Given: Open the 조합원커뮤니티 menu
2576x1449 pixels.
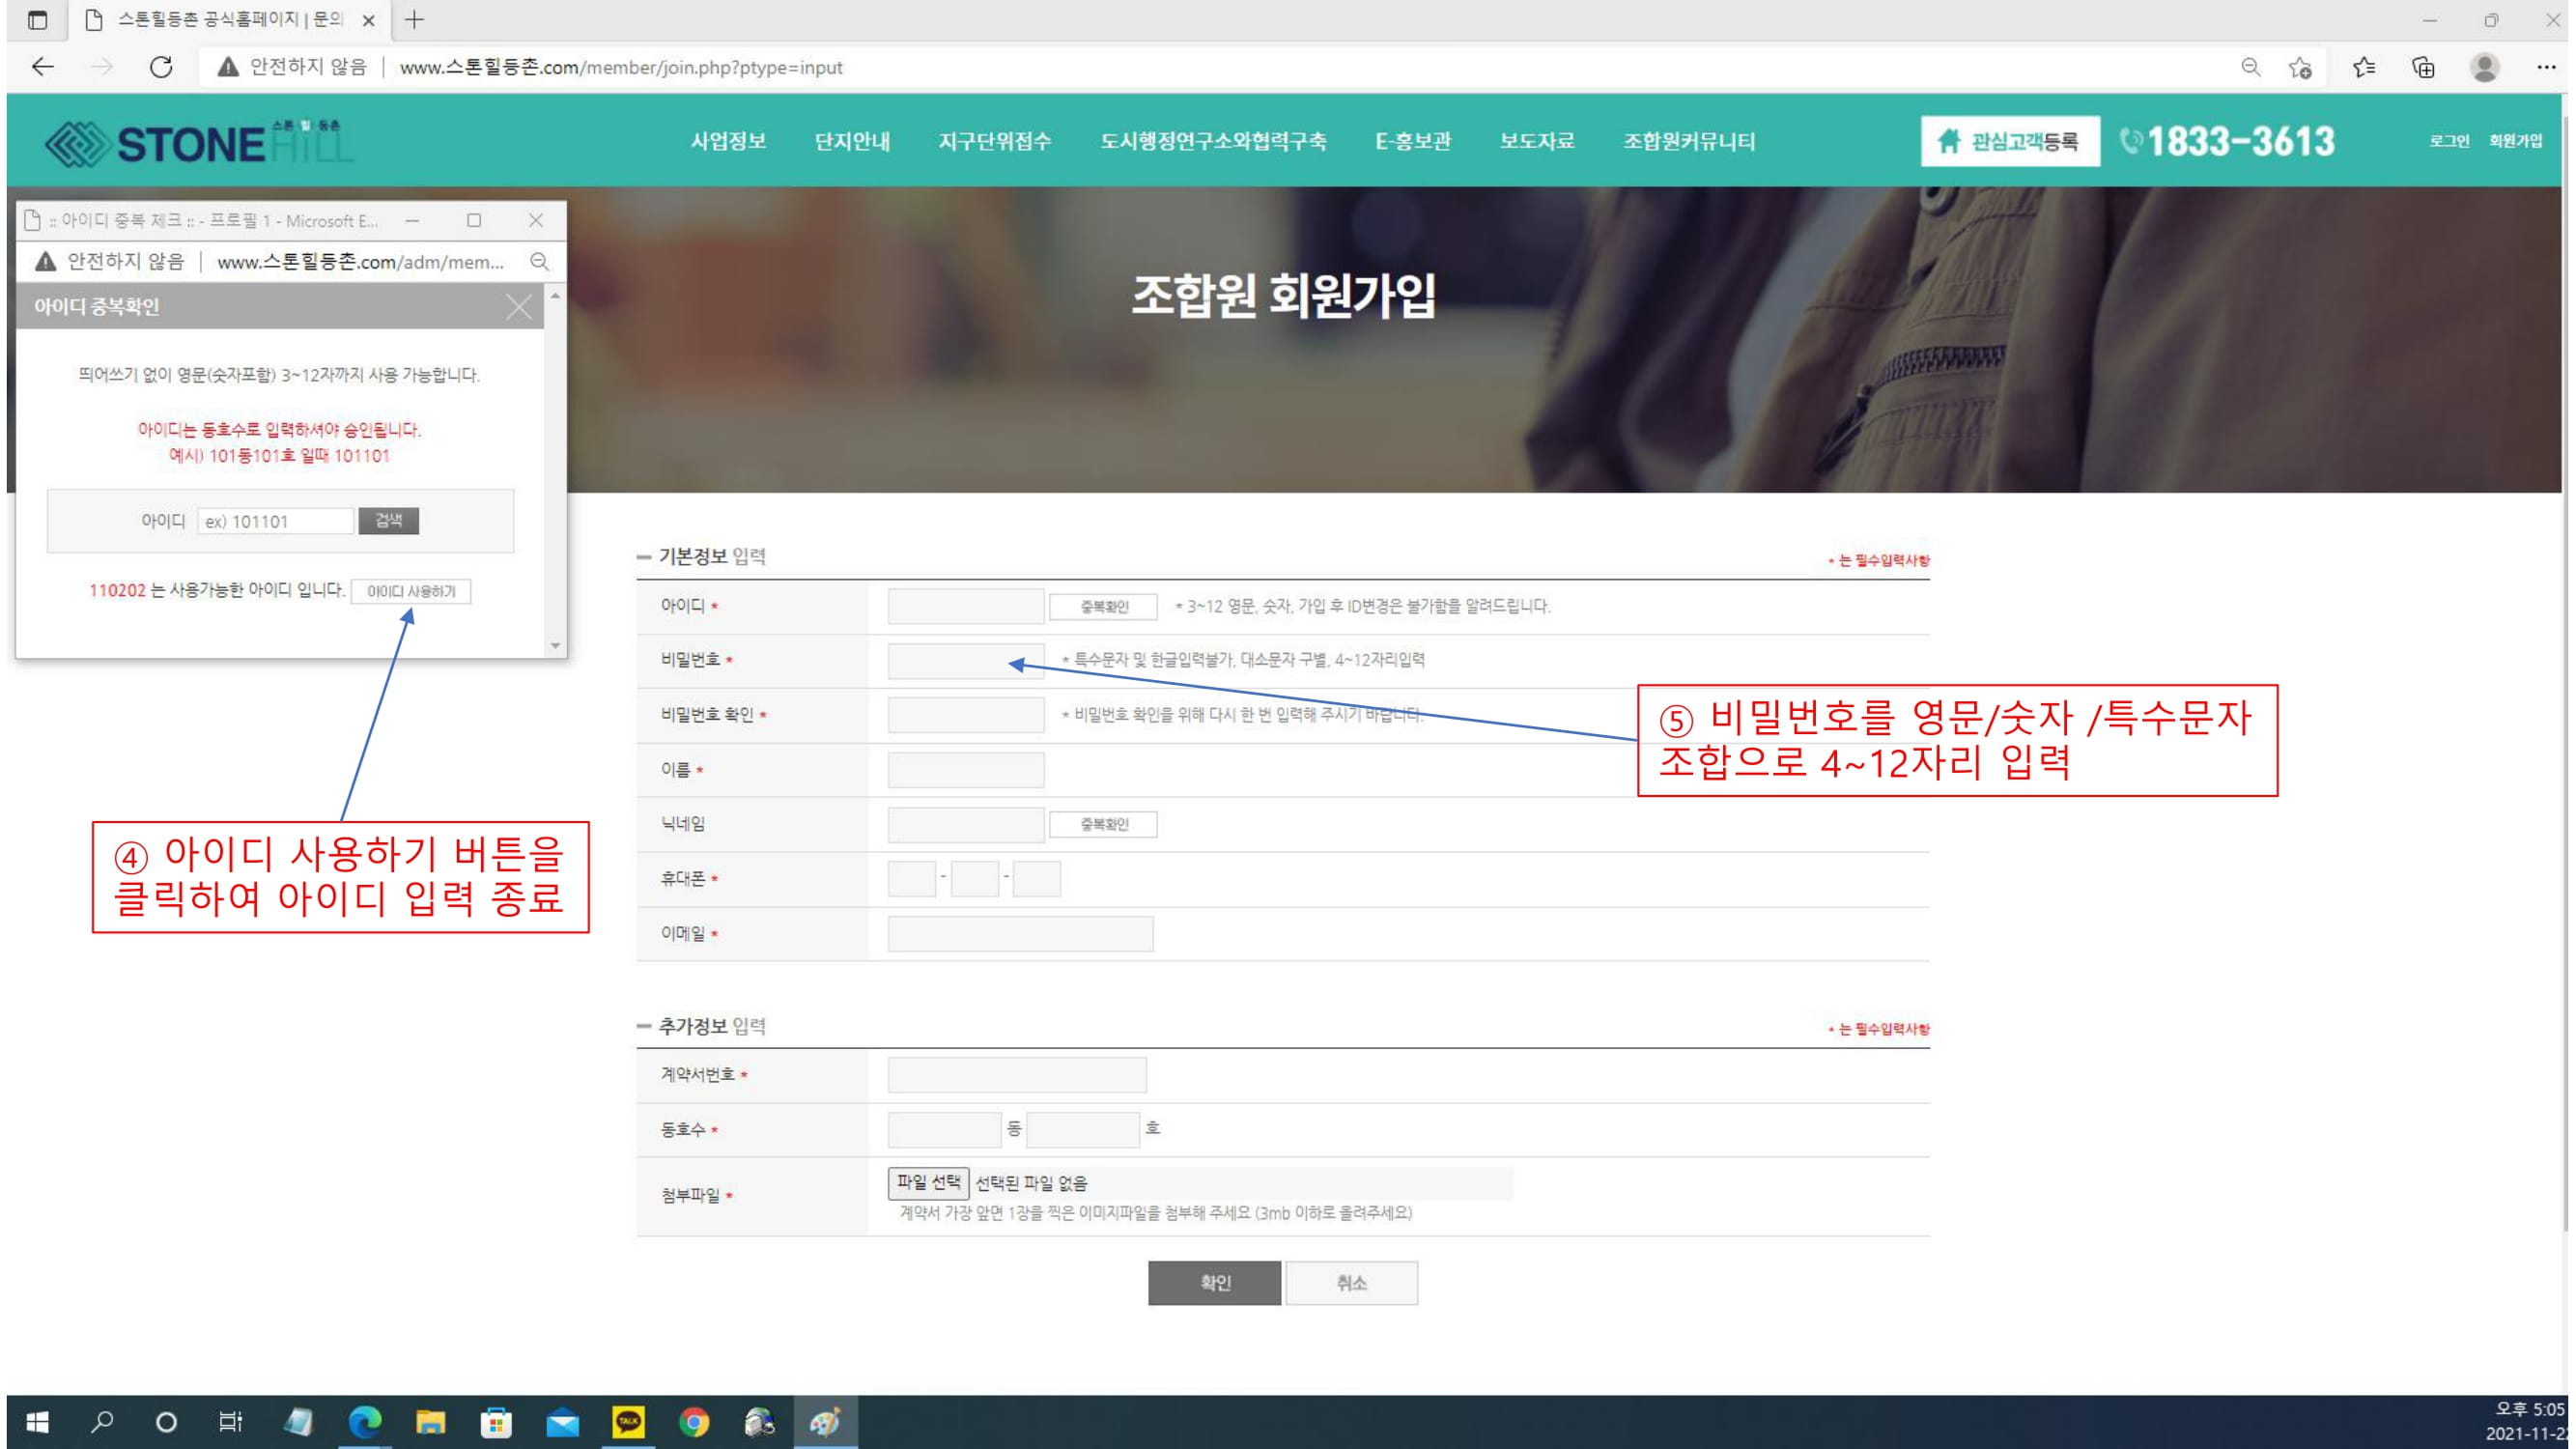Looking at the screenshot, I should [x=1688, y=141].
